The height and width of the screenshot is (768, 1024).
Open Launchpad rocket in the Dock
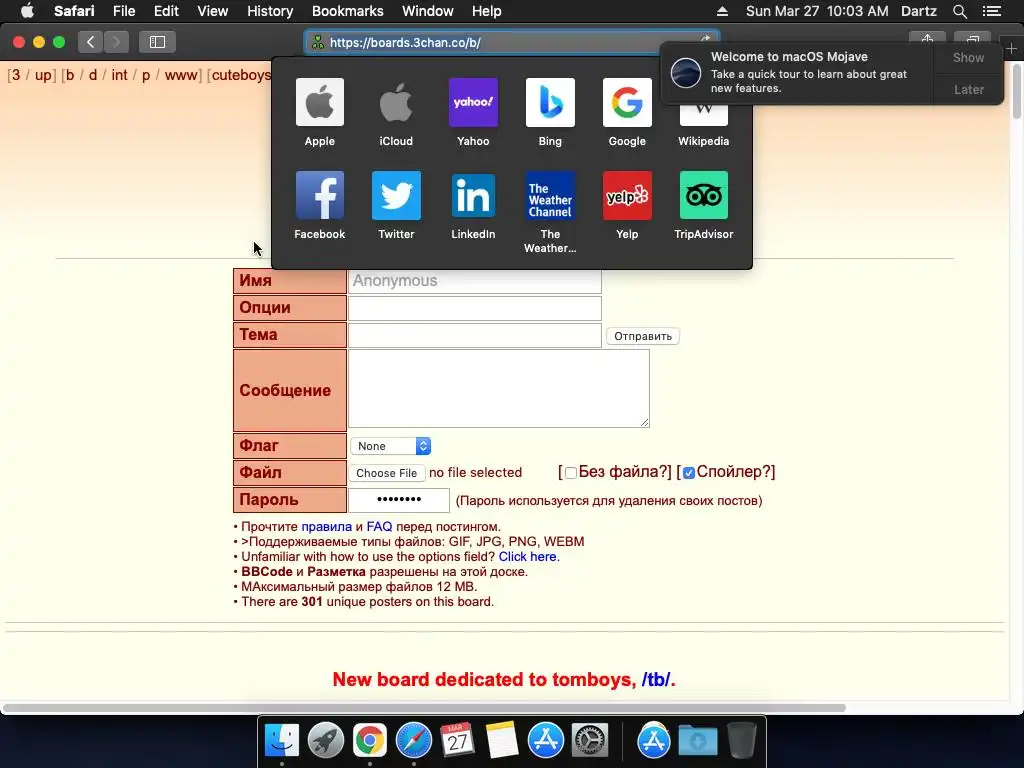coord(326,741)
